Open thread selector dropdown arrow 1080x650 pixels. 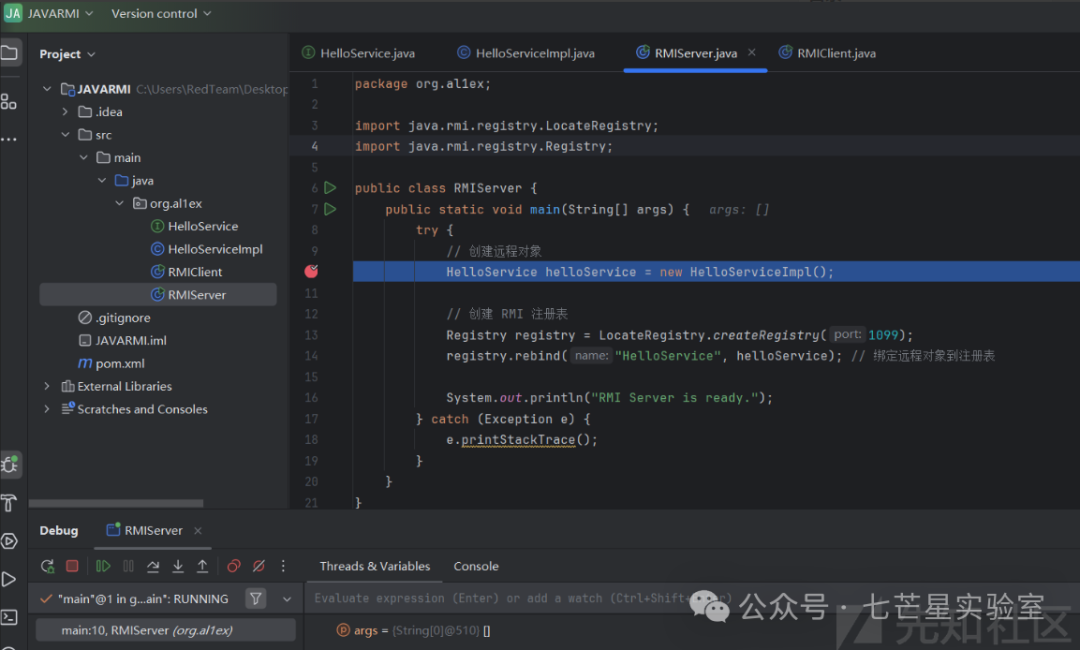point(287,599)
